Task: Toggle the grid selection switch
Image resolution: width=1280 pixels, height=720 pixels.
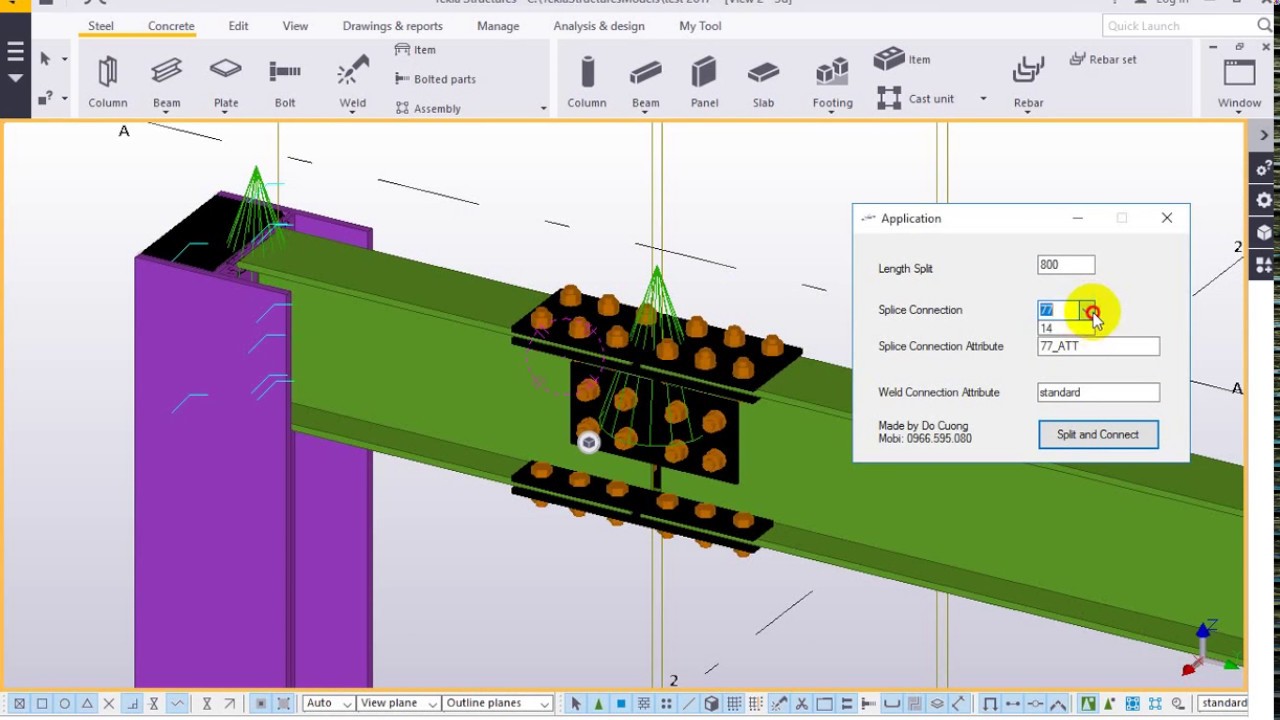Action: [x=734, y=703]
